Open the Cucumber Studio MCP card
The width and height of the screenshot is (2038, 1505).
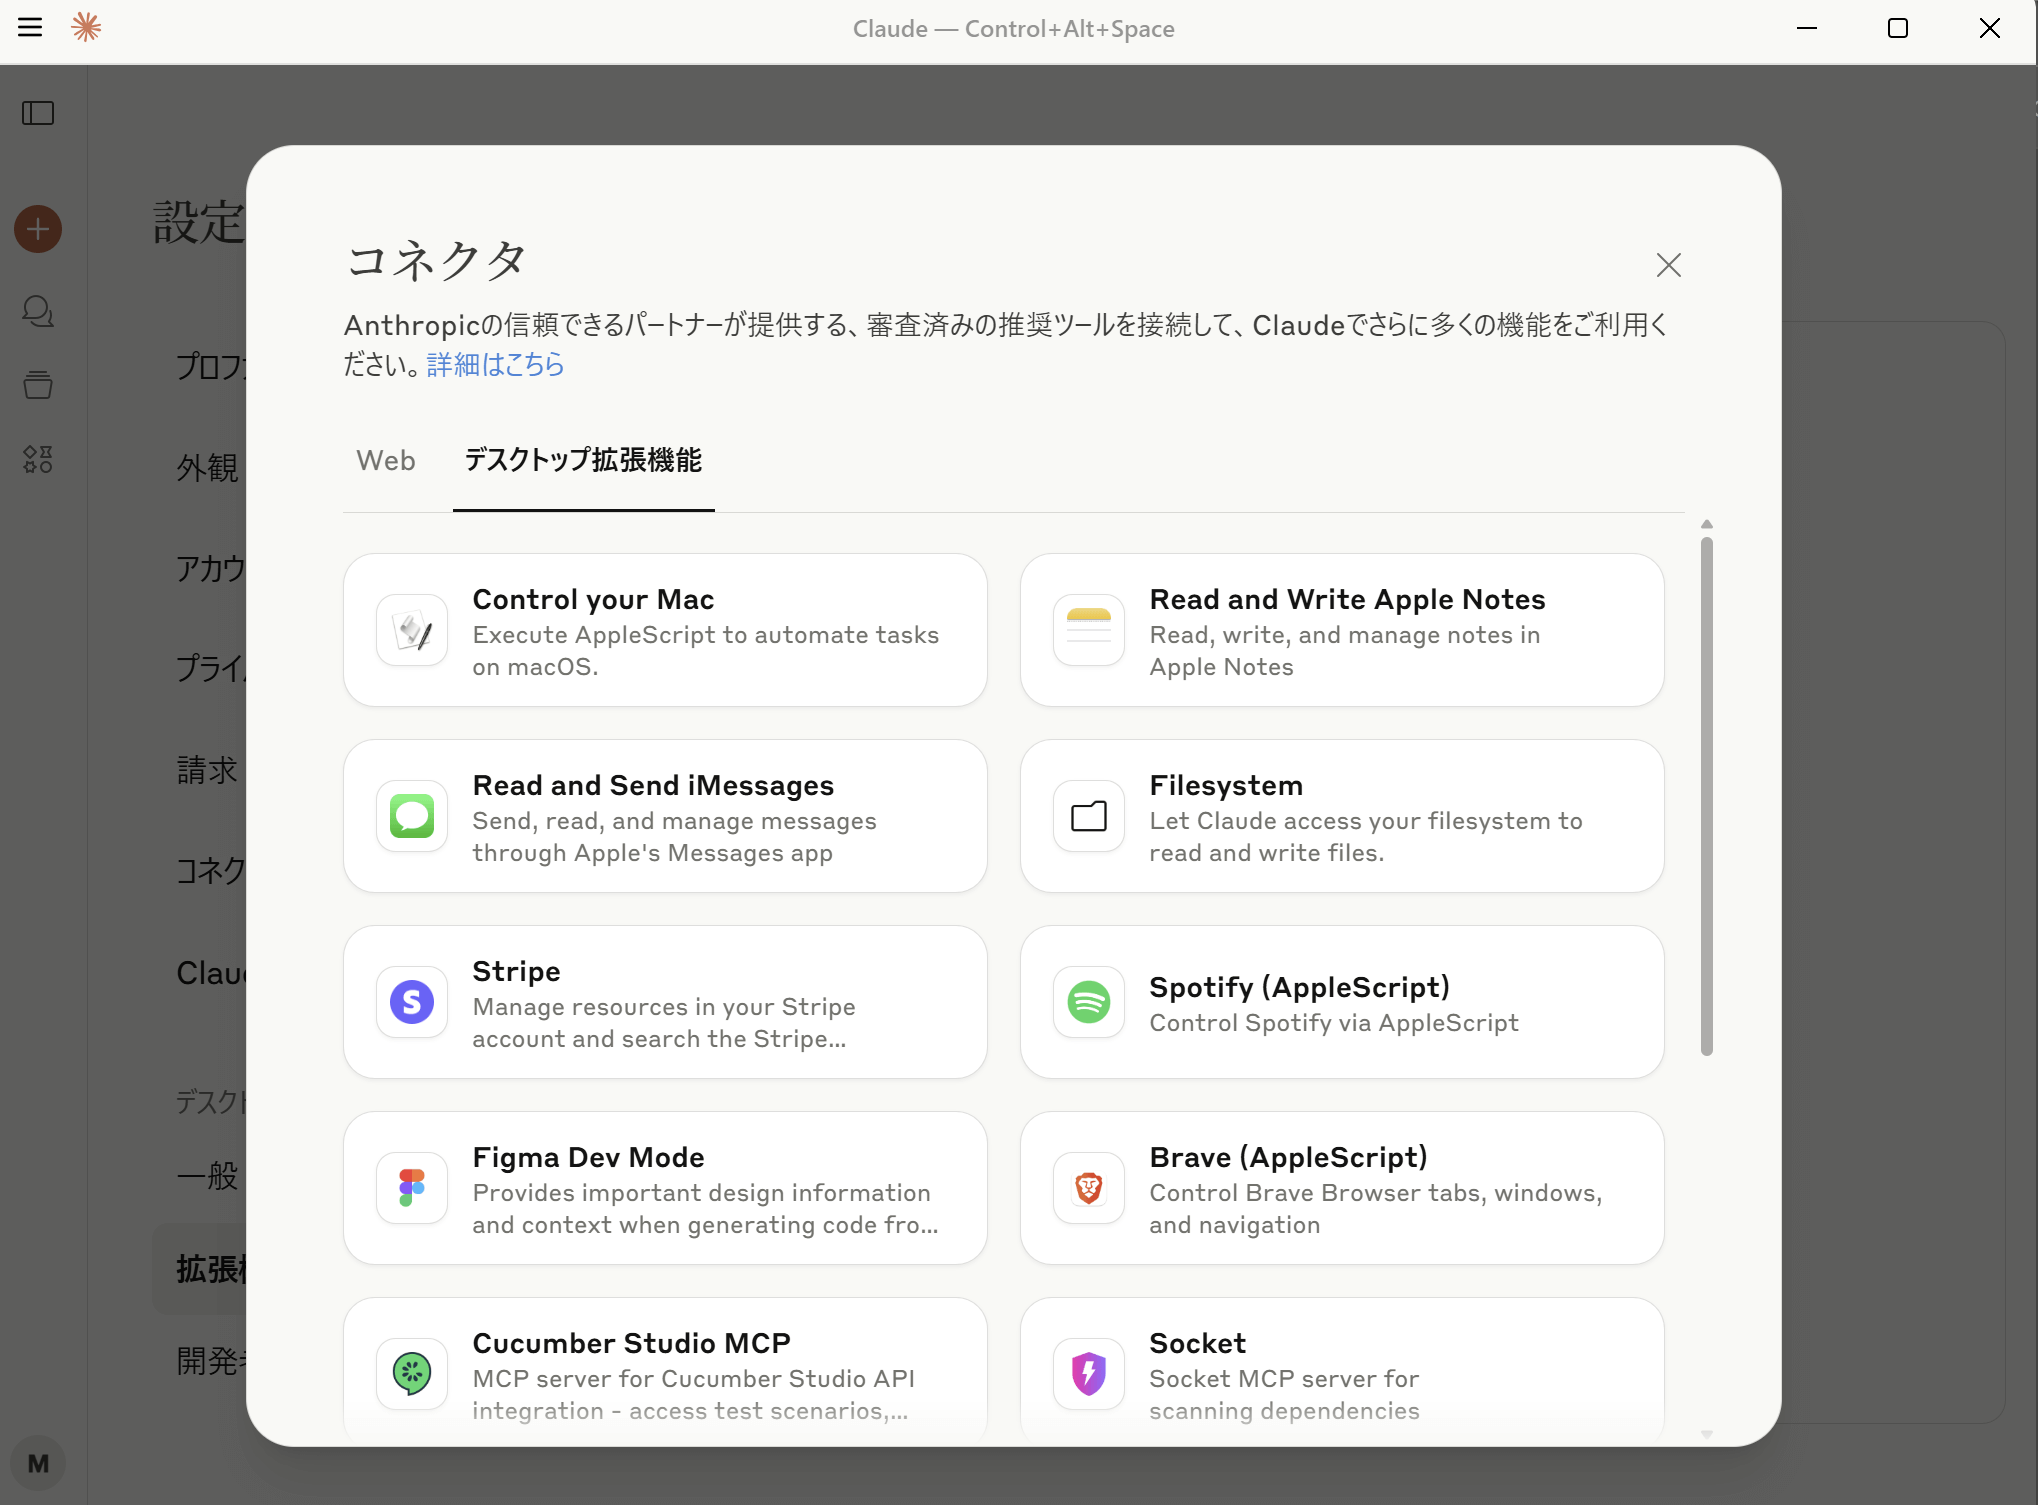pos(665,1370)
